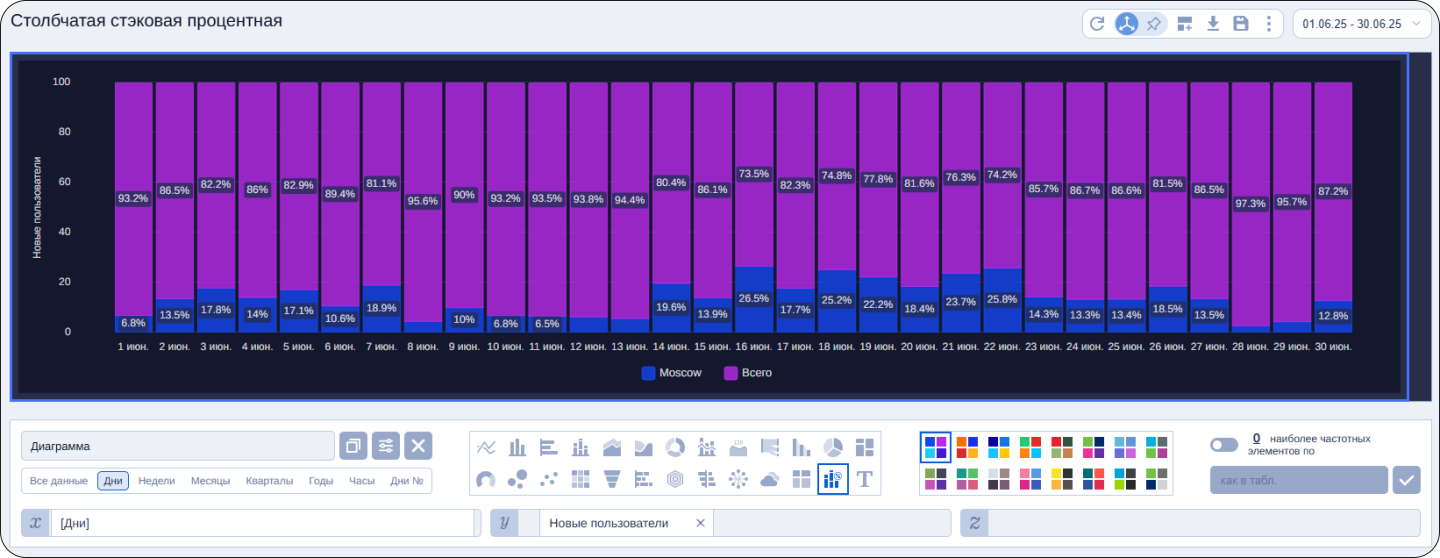Open the chart settings sliders button
This screenshot has height=558, width=1440.
pyautogui.click(x=386, y=446)
